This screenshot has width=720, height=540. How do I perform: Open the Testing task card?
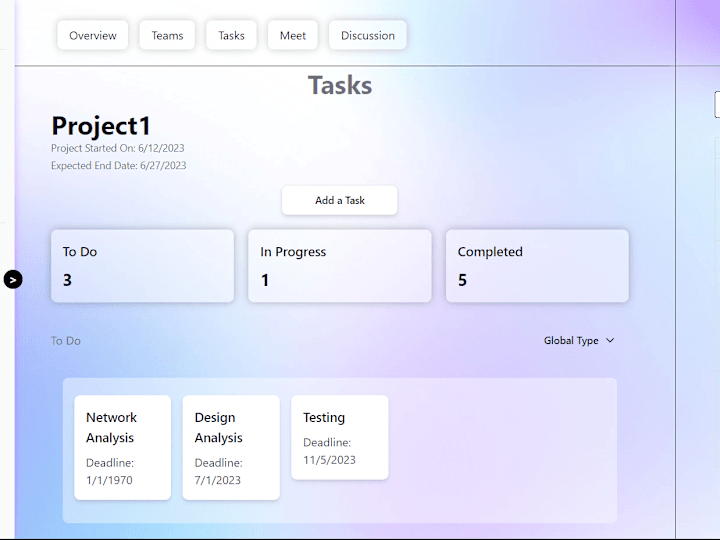coord(340,438)
